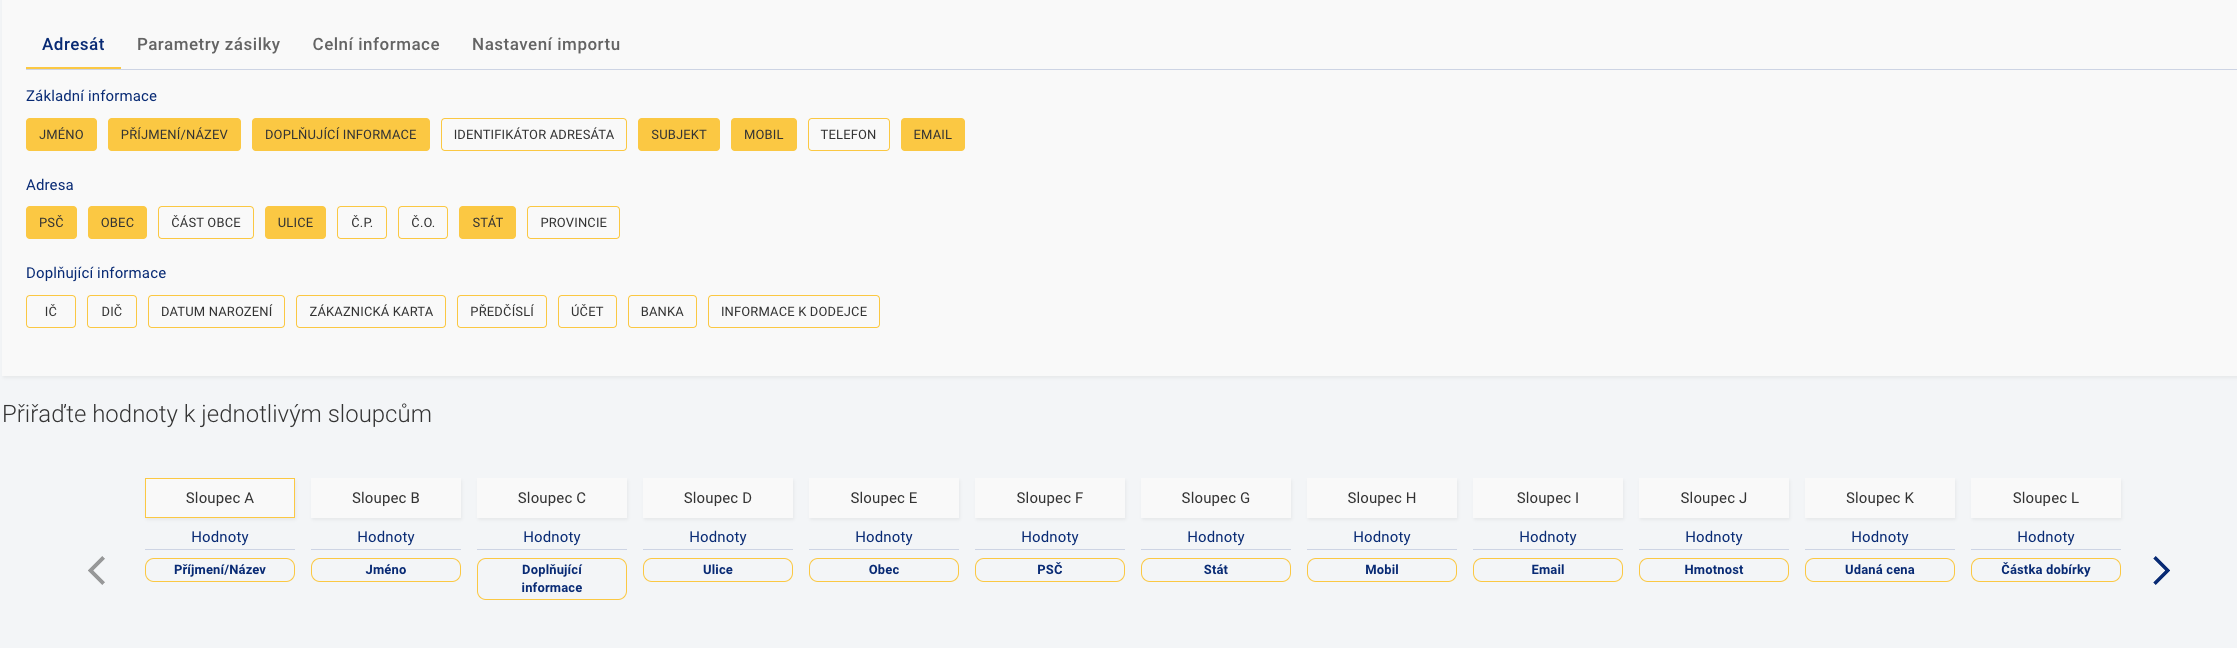The height and width of the screenshot is (648, 2237).
Task: Enable the ÚČET chip
Action: (587, 311)
